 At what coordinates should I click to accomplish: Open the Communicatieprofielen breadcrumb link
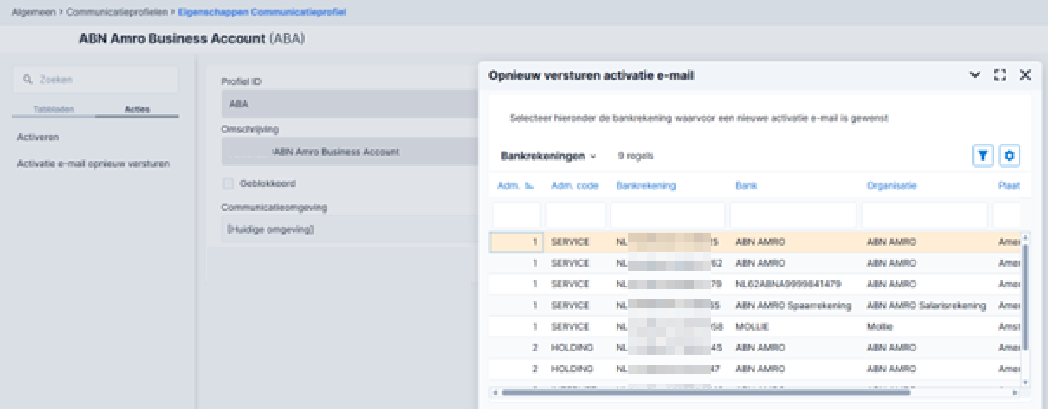(117, 12)
